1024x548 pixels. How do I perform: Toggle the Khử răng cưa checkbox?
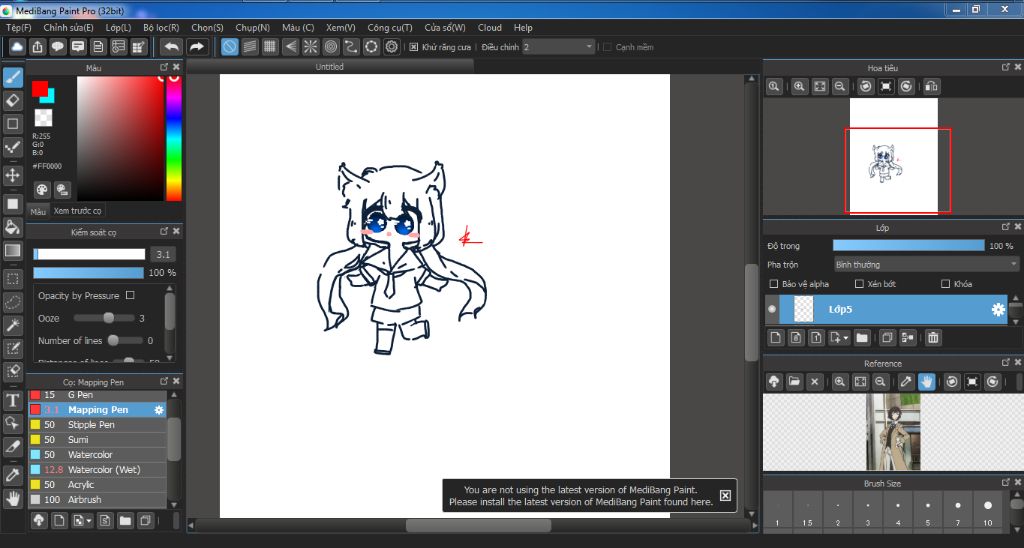pyautogui.click(x=413, y=47)
